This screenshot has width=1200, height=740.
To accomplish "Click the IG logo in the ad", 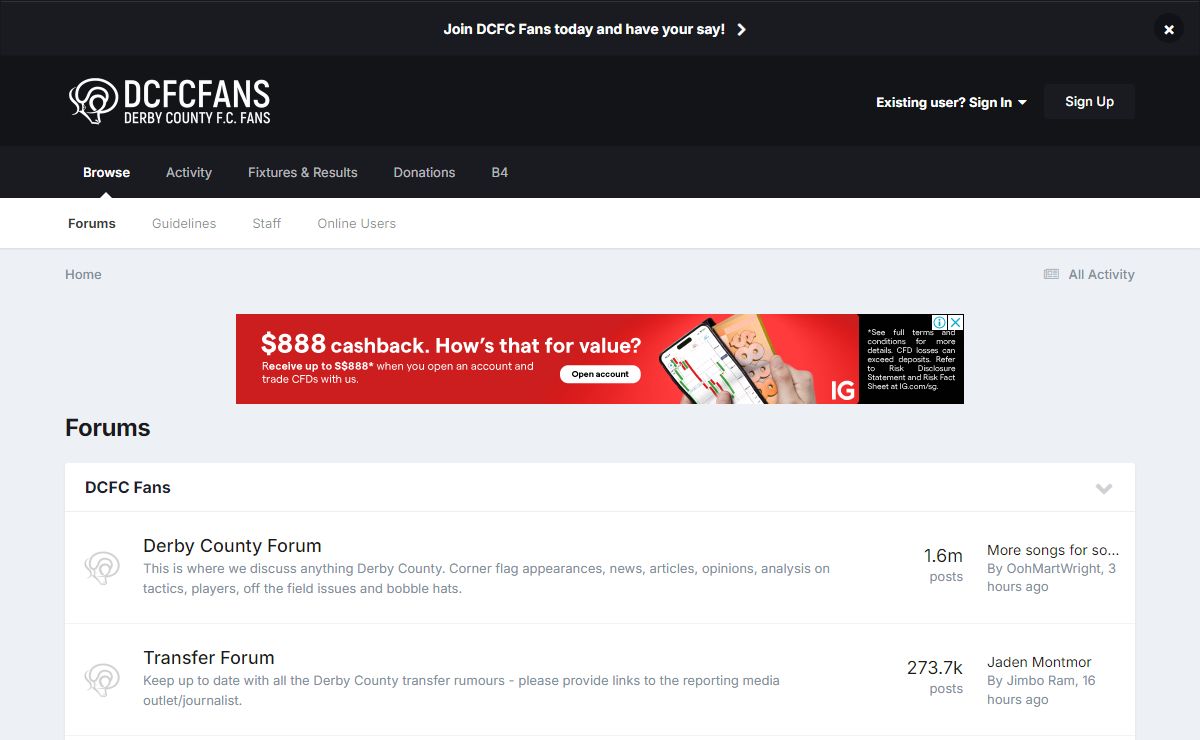I will pos(843,391).
